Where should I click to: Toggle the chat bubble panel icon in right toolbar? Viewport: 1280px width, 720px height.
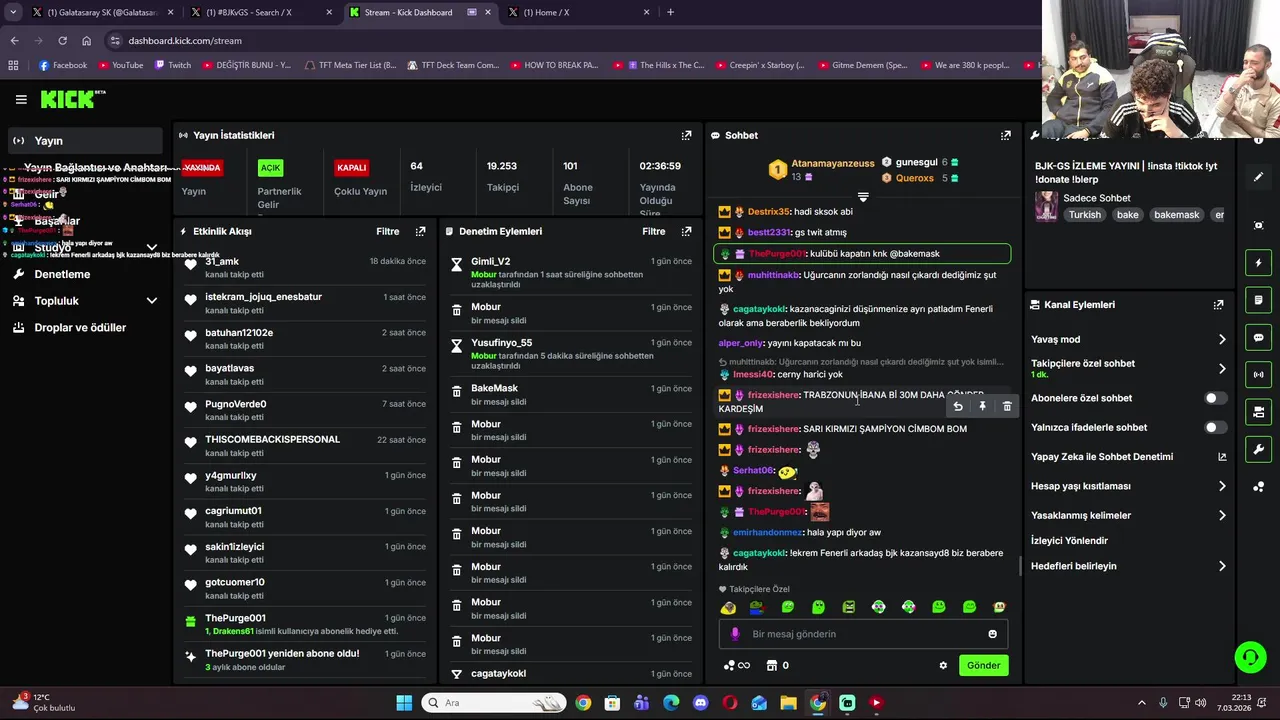1258,337
